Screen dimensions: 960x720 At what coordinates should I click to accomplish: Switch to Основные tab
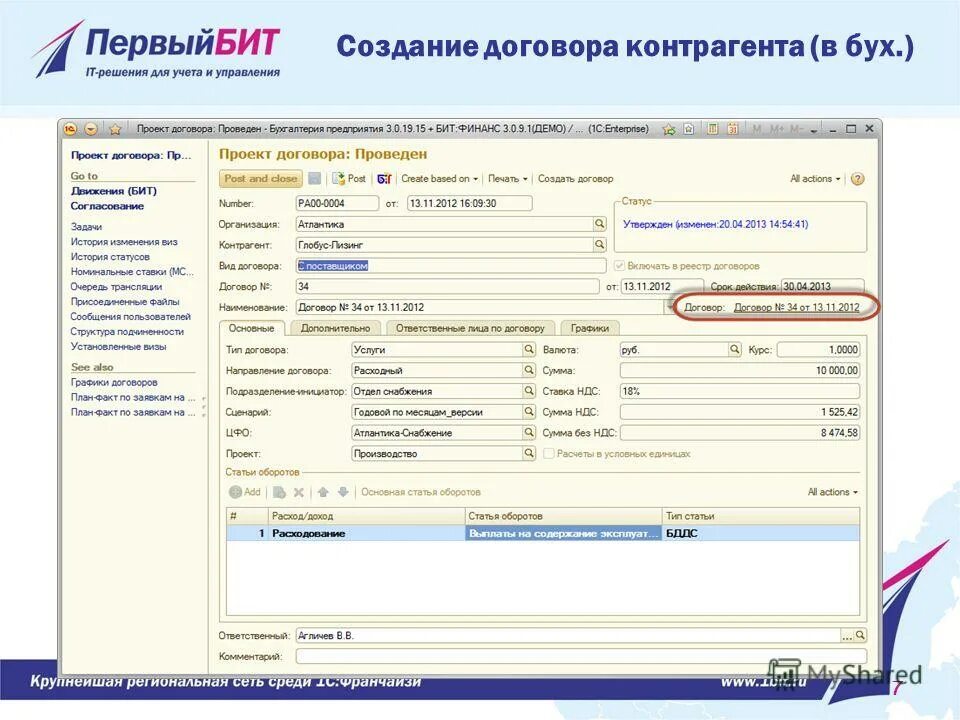coord(251,328)
